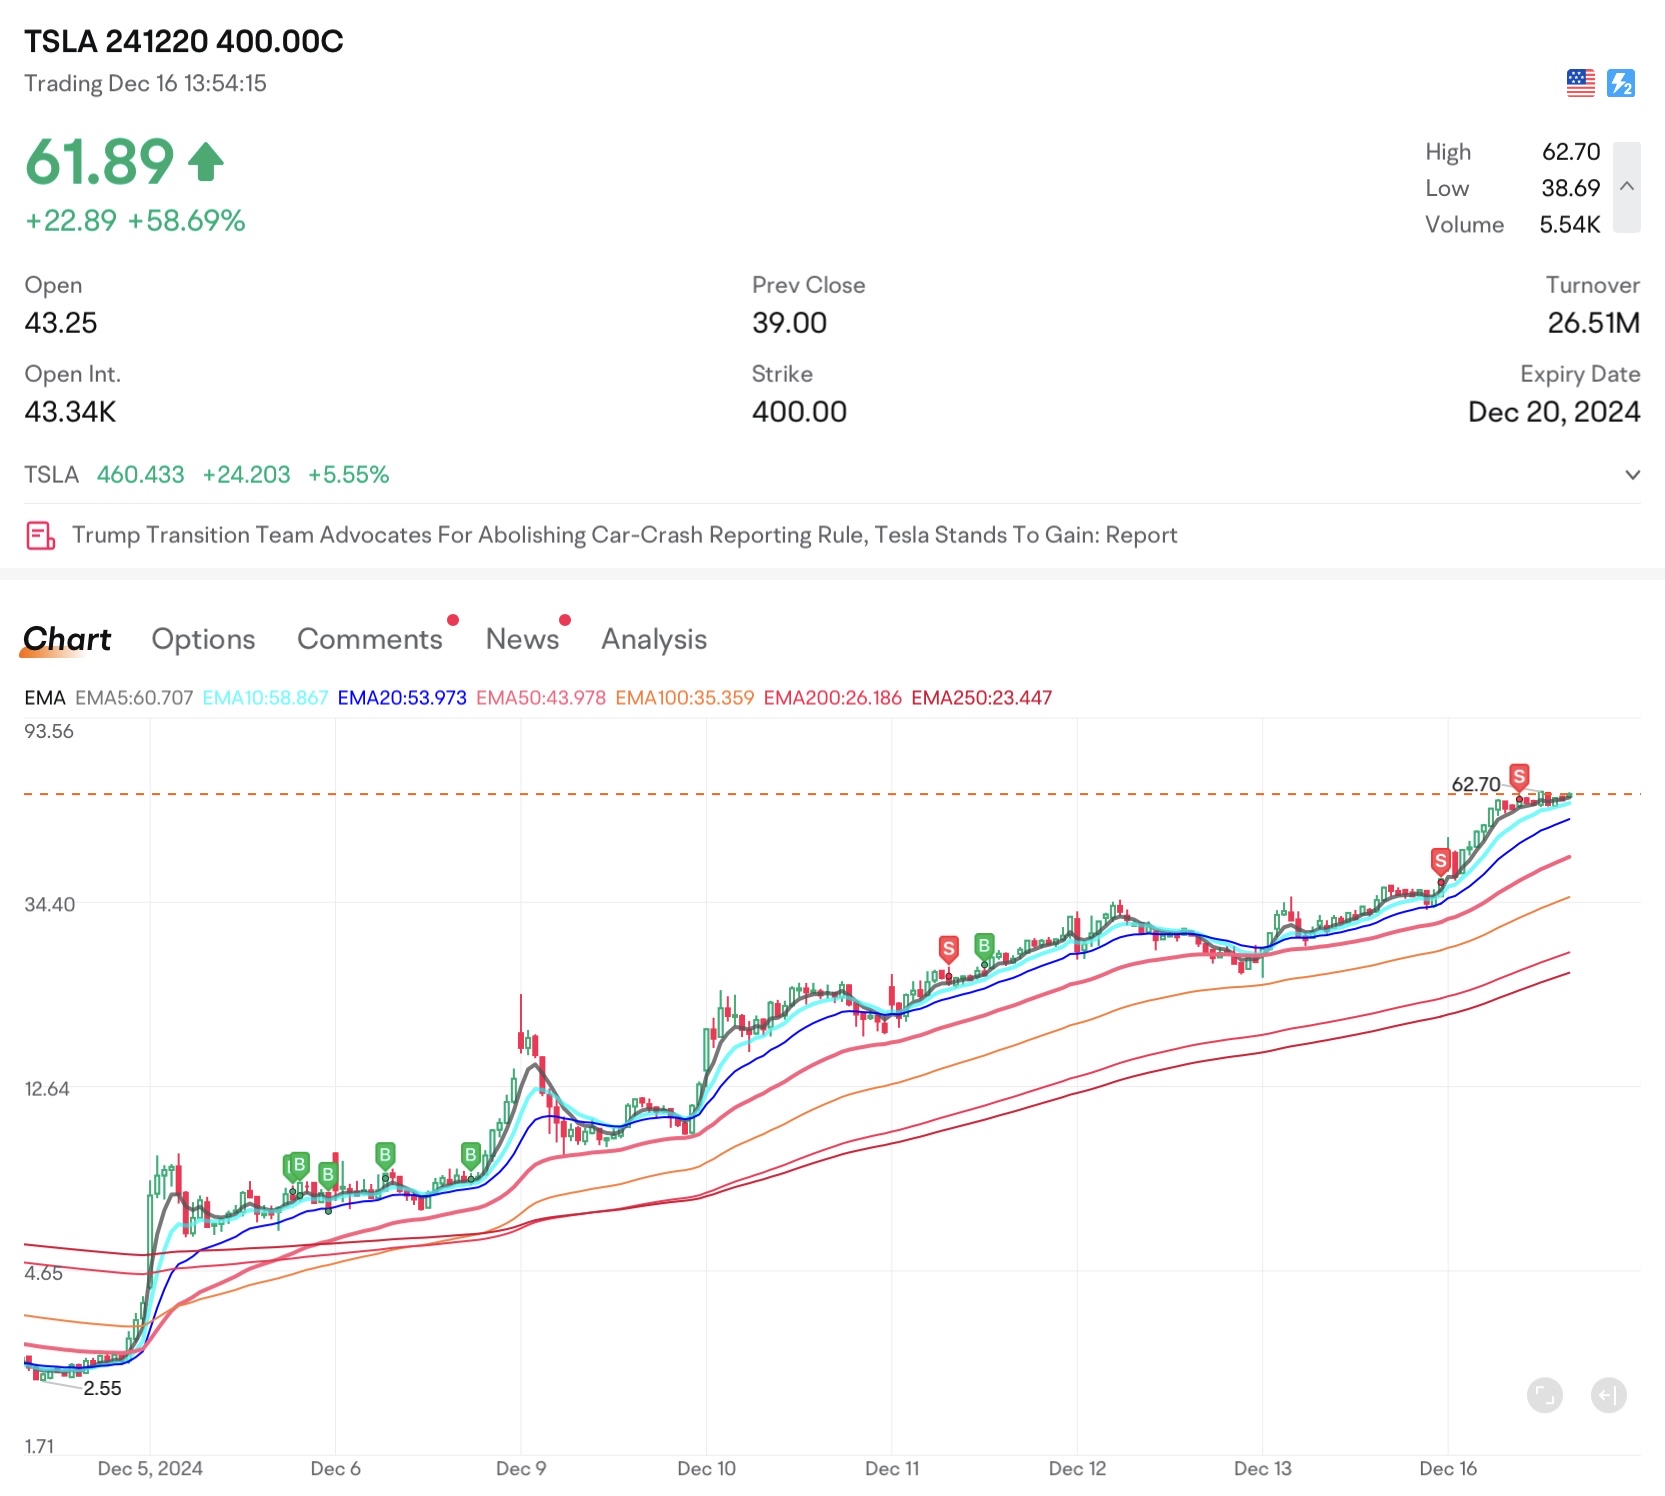Click the Strike value 400.00
The width and height of the screenshot is (1665, 1496).
tap(800, 412)
